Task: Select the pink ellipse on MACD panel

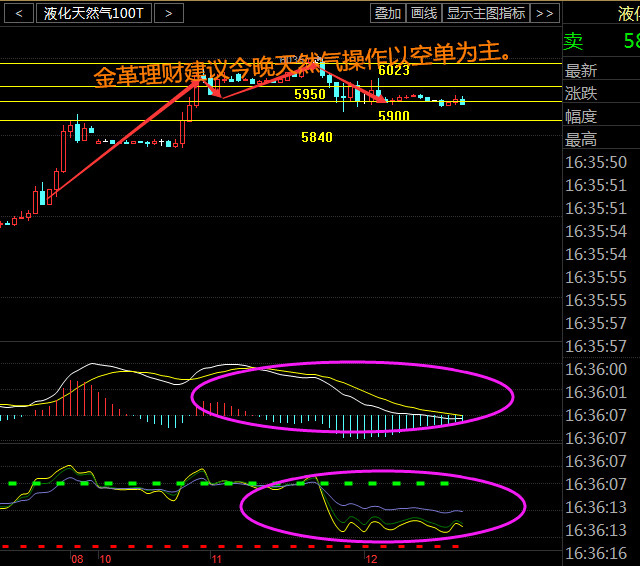Action: pyautogui.click(x=352, y=398)
